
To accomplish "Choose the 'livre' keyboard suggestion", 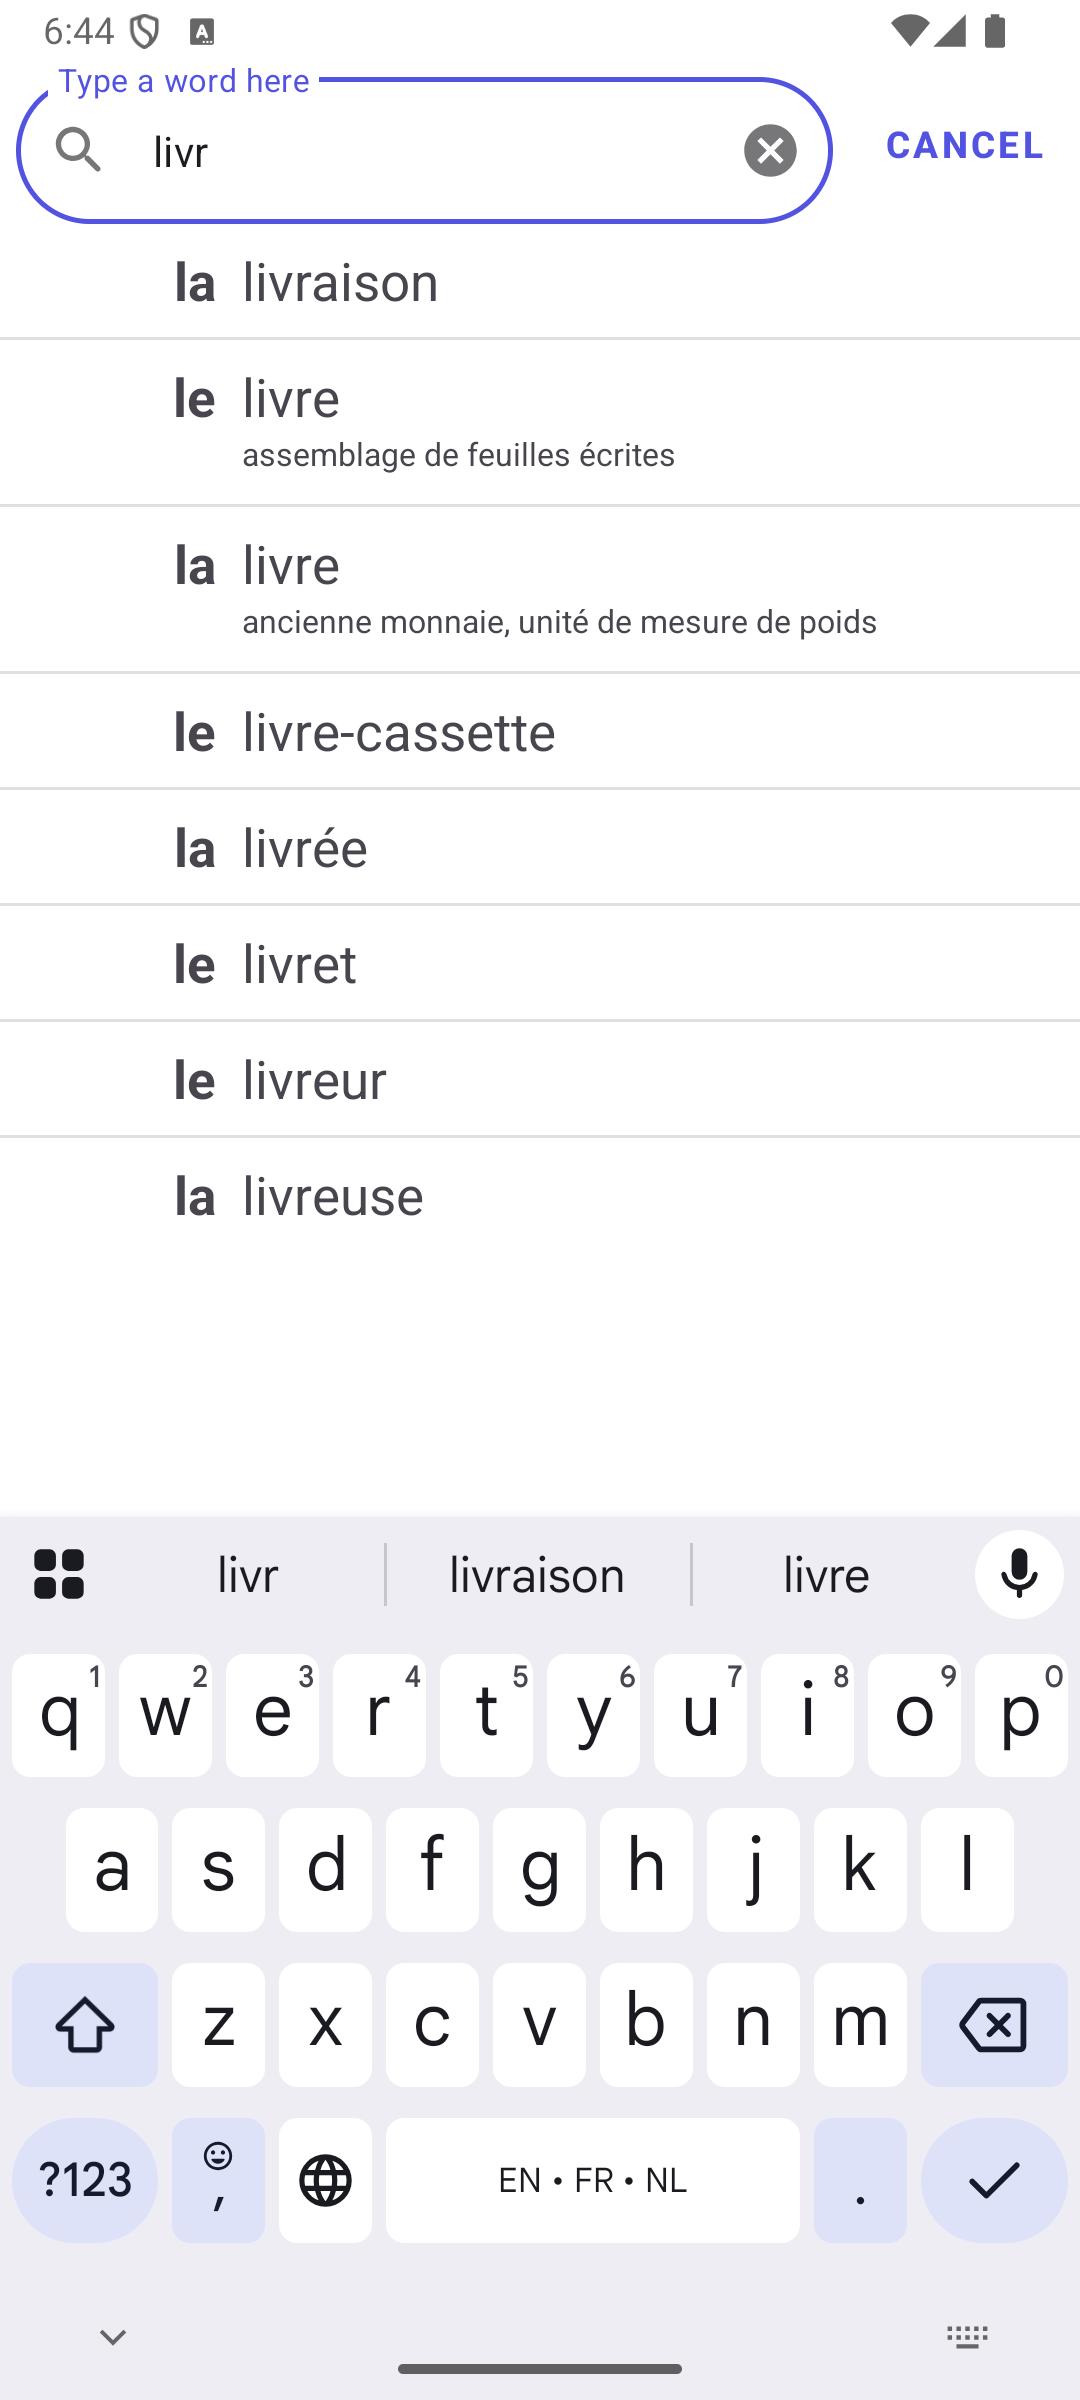I will (x=826, y=1574).
